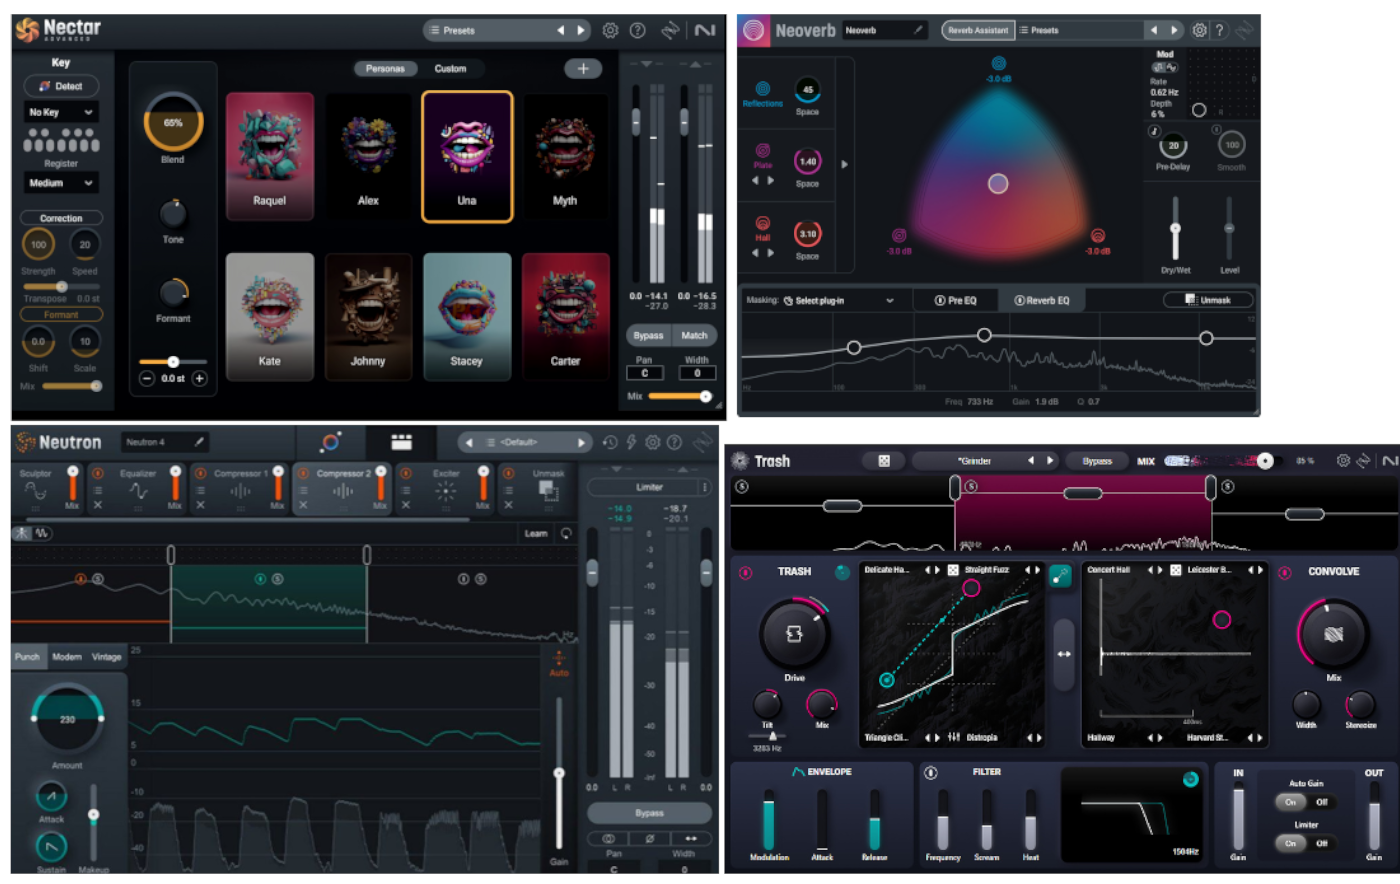Go to next Nectar preset arrow
The width and height of the screenshot is (1400, 884).
pyautogui.click(x=581, y=31)
